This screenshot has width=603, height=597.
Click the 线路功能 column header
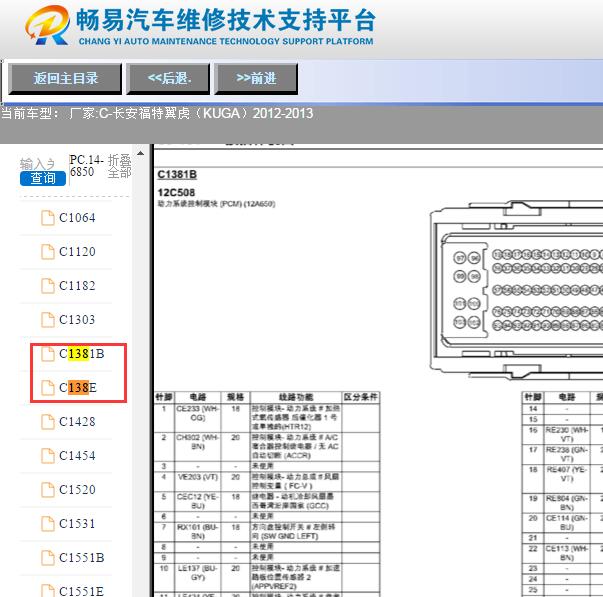click(296, 397)
